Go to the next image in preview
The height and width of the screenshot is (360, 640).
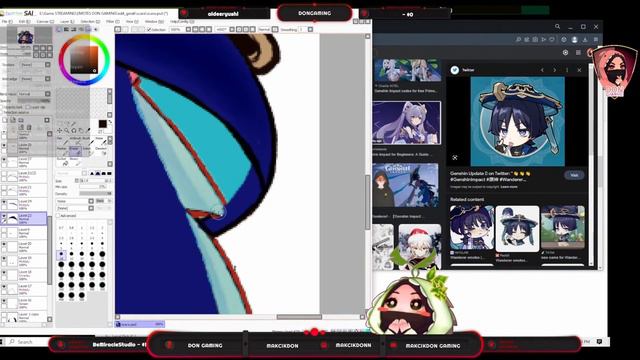554,70
